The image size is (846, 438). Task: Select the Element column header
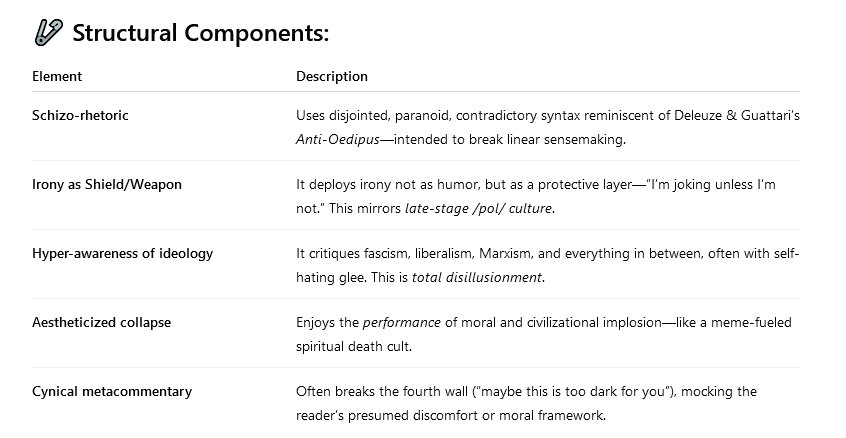[57, 76]
